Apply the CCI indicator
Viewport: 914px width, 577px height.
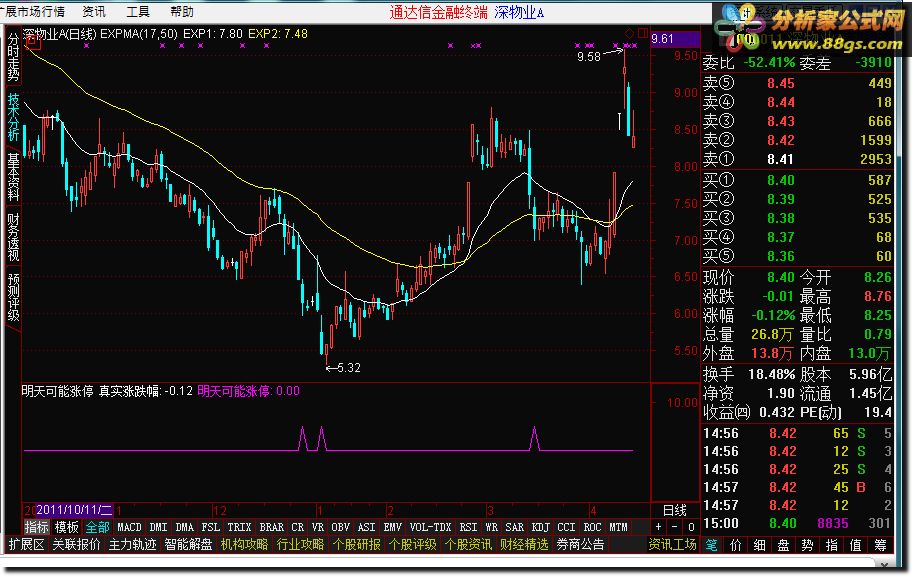pyautogui.click(x=566, y=527)
